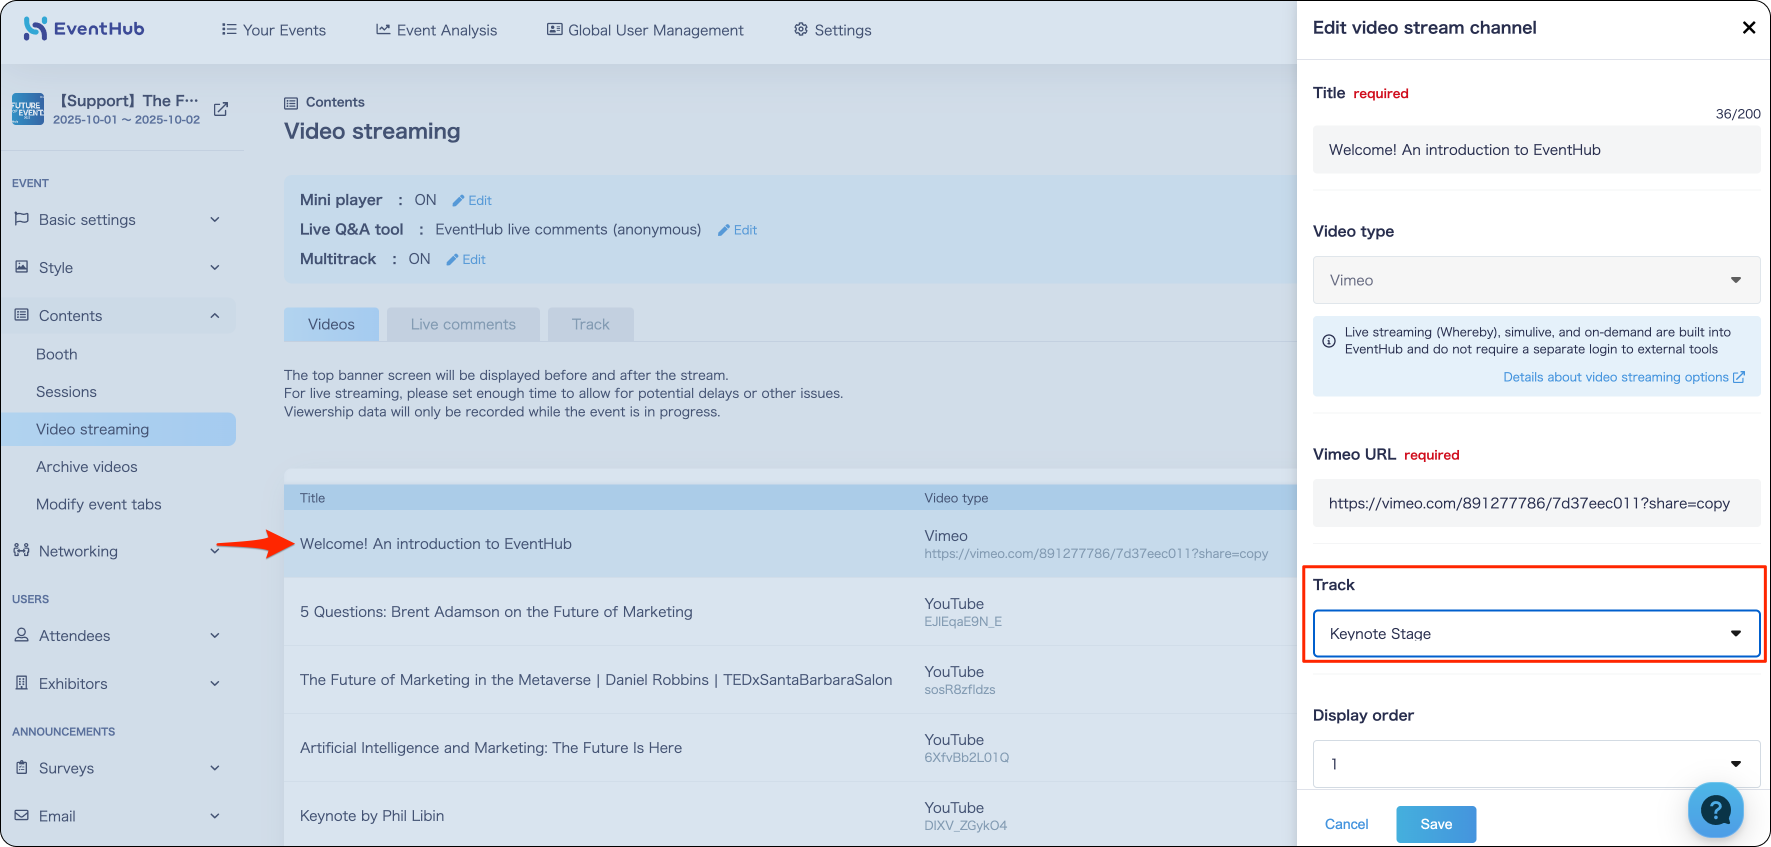1771x847 pixels.
Task: Select 'Keynote by Phil Libin' row
Action: pos(790,814)
